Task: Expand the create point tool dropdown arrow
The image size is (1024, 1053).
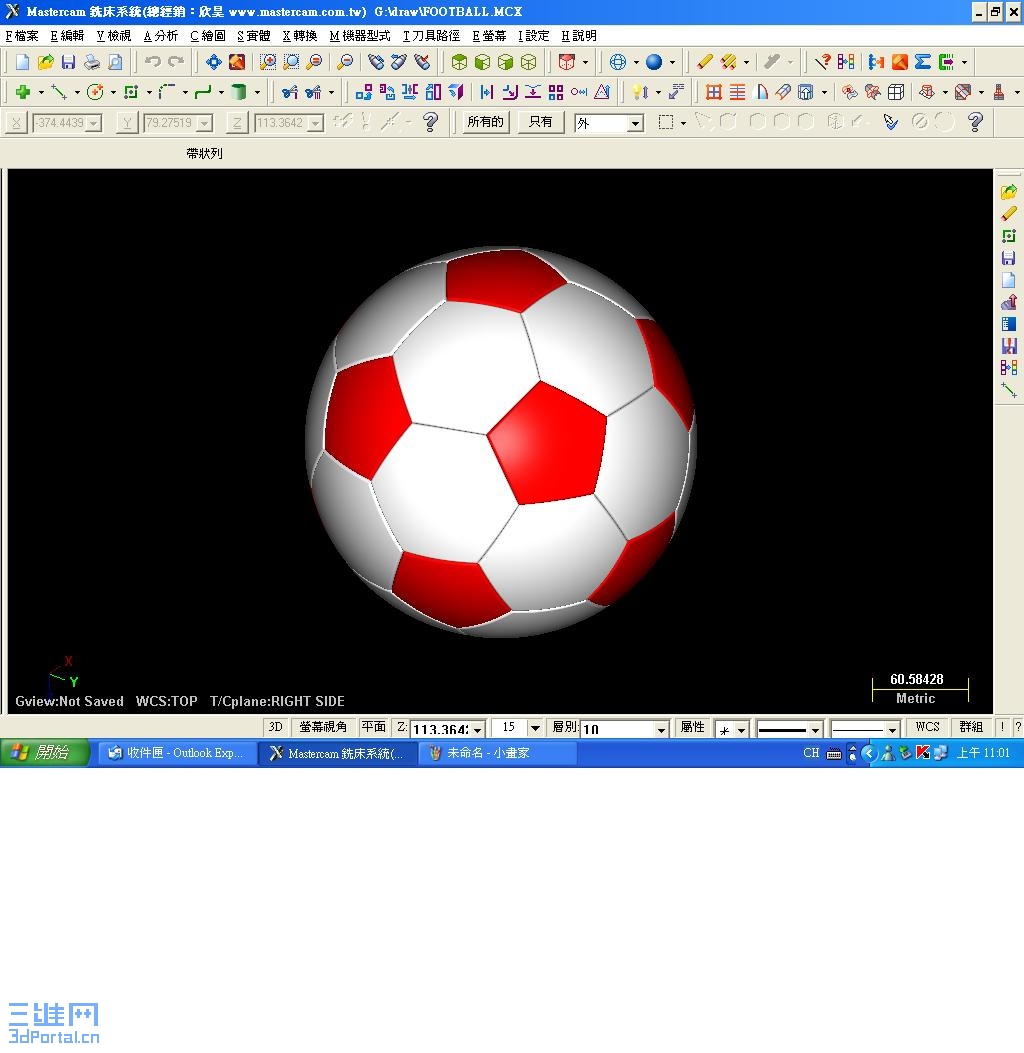Action: (x=41, y=93)
